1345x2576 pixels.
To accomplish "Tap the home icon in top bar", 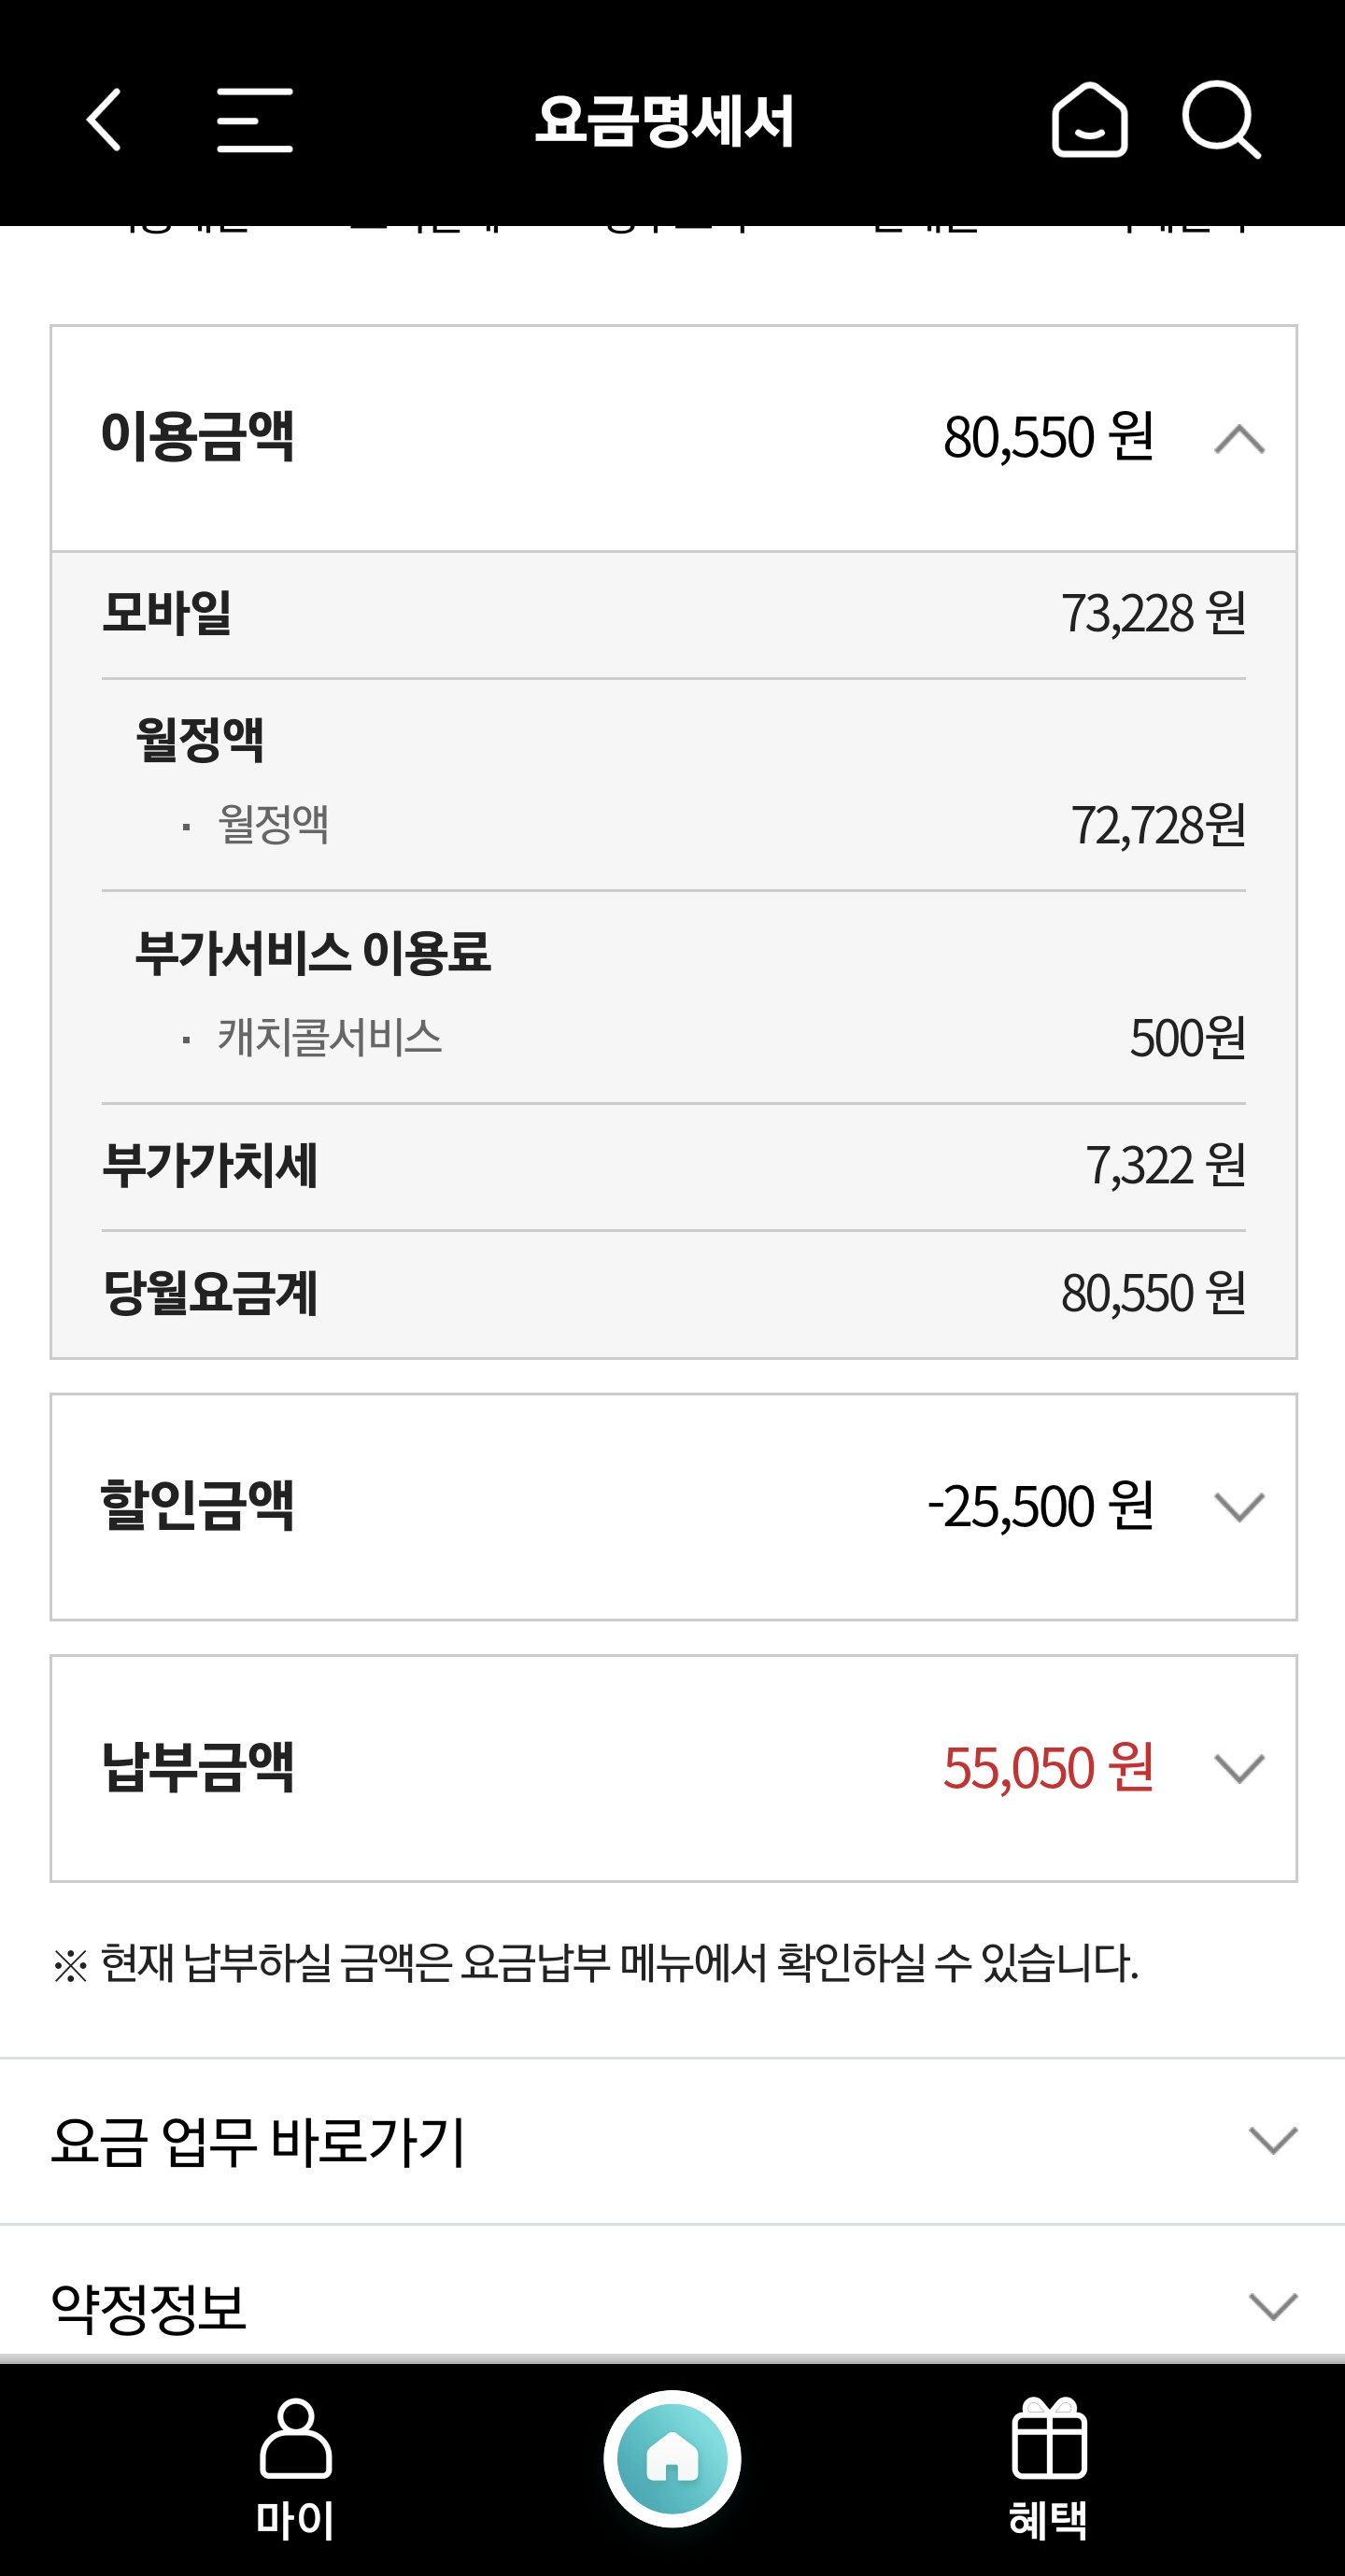I will tap(1089, 120).
